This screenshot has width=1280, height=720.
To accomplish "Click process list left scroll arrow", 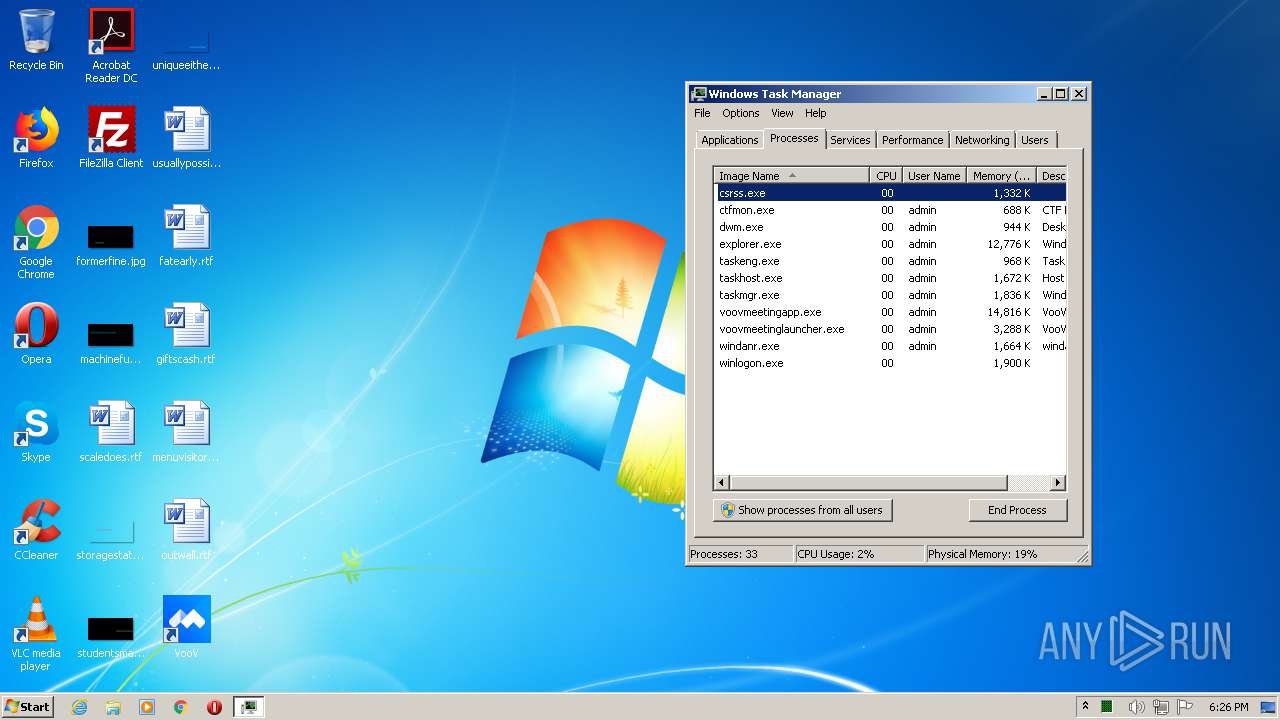I will 723,483.
